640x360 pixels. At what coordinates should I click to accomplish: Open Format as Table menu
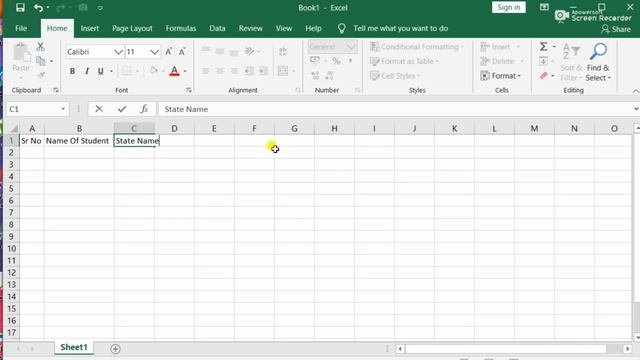pyautogui.click(x=404, y=61)
